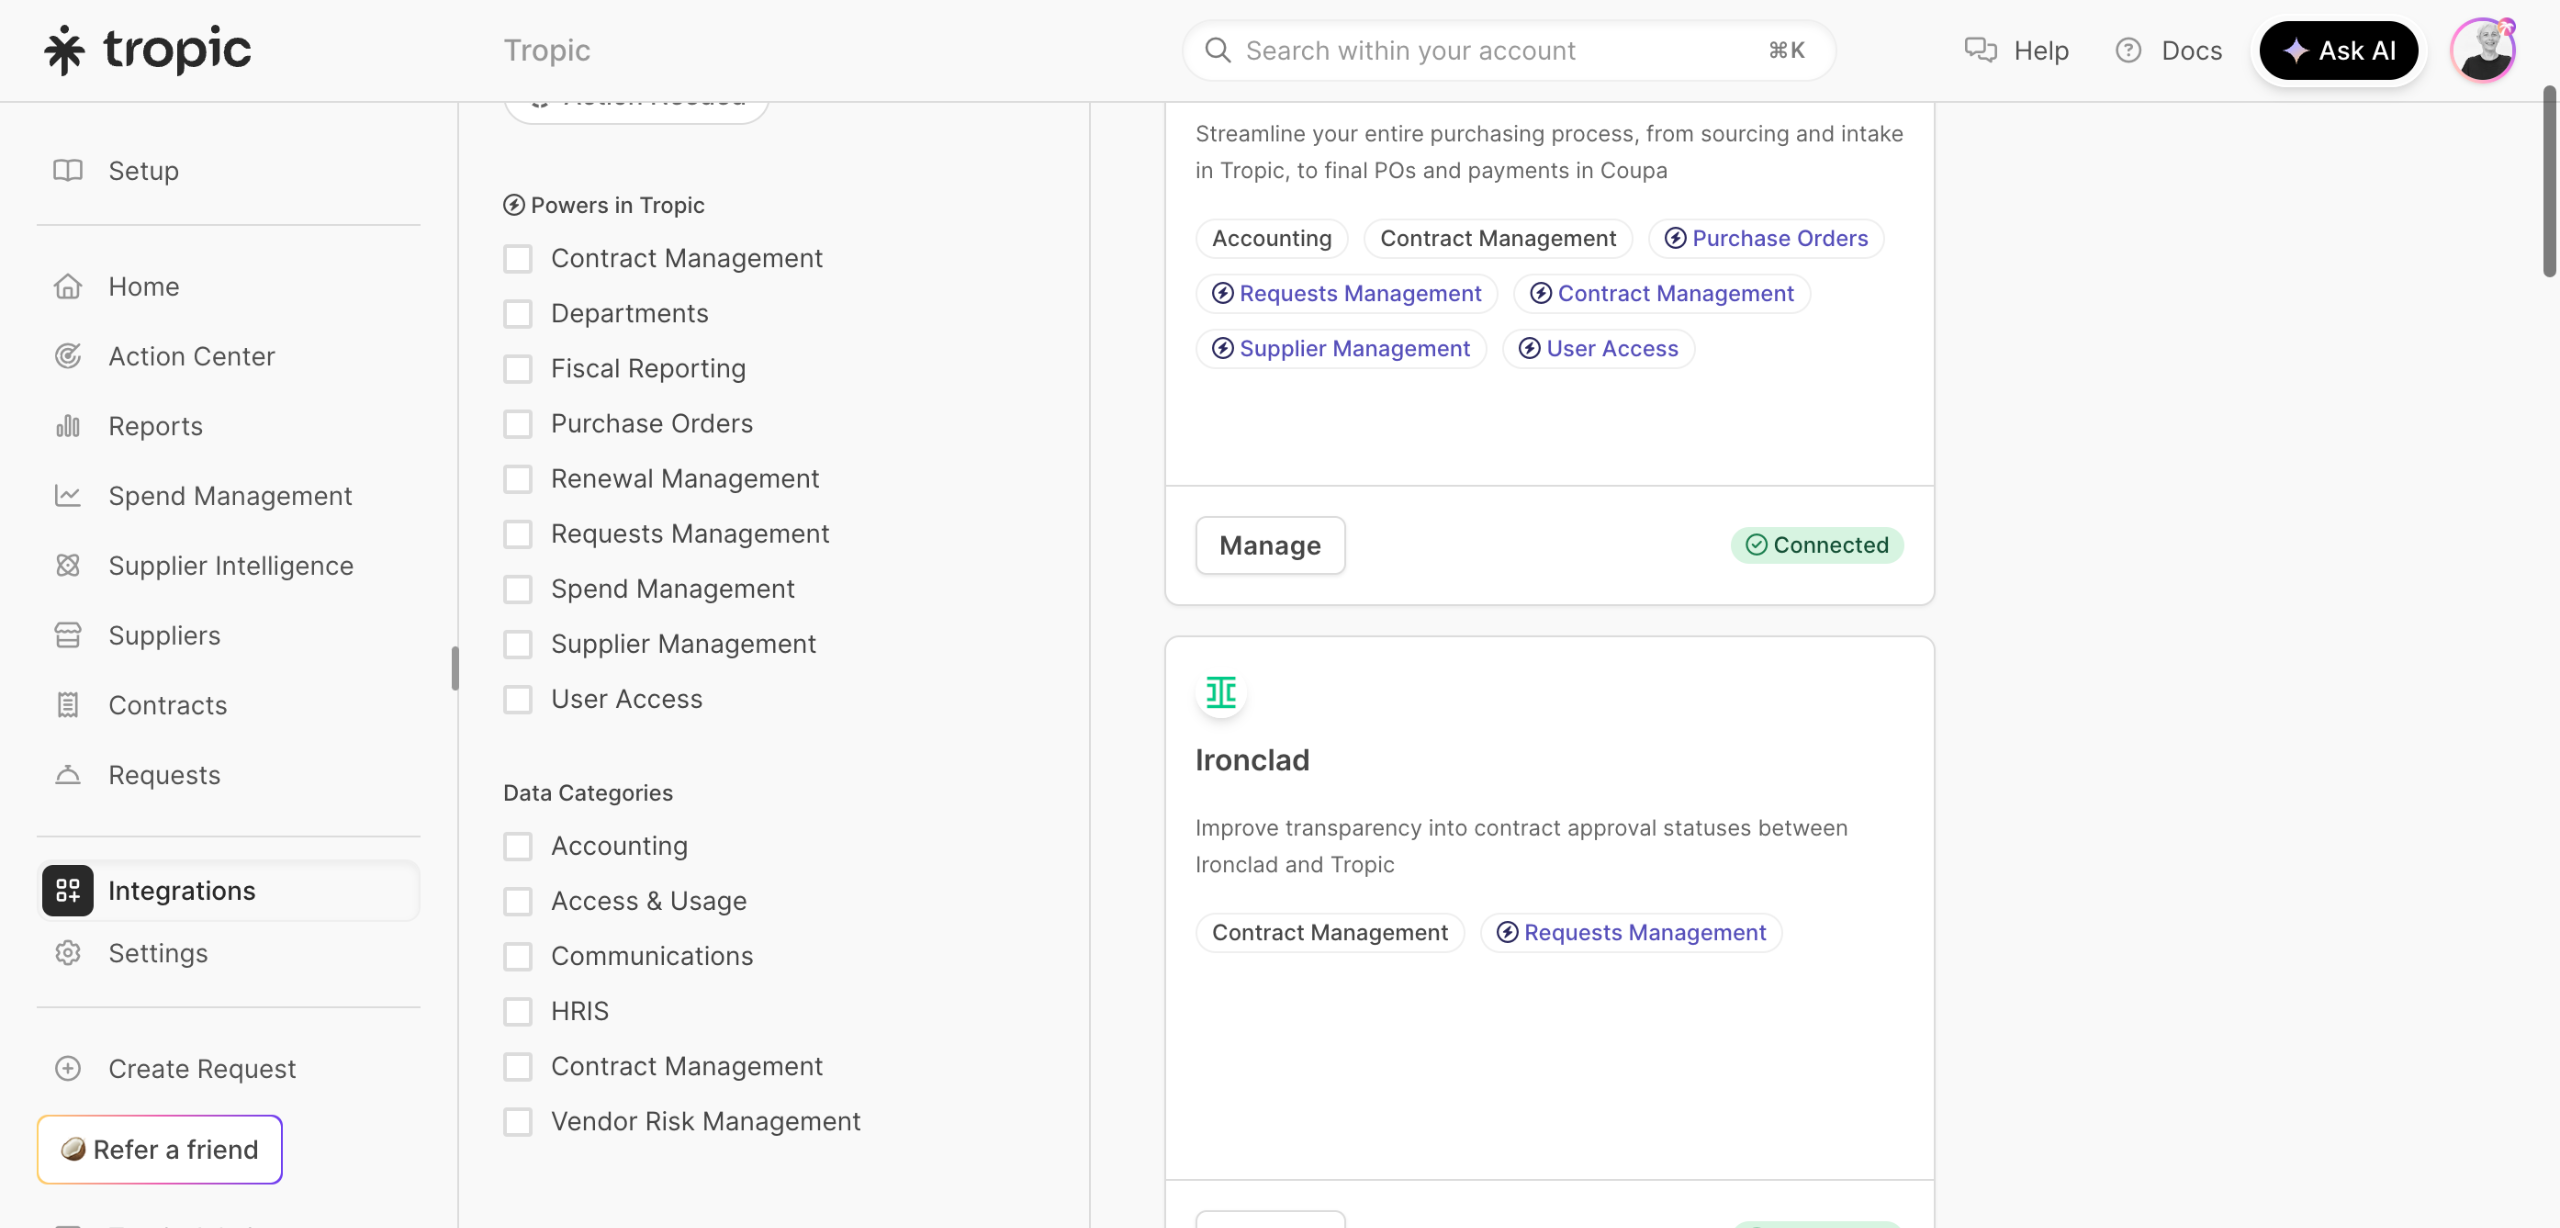Enable the Renewal Management checkbox

518,479
